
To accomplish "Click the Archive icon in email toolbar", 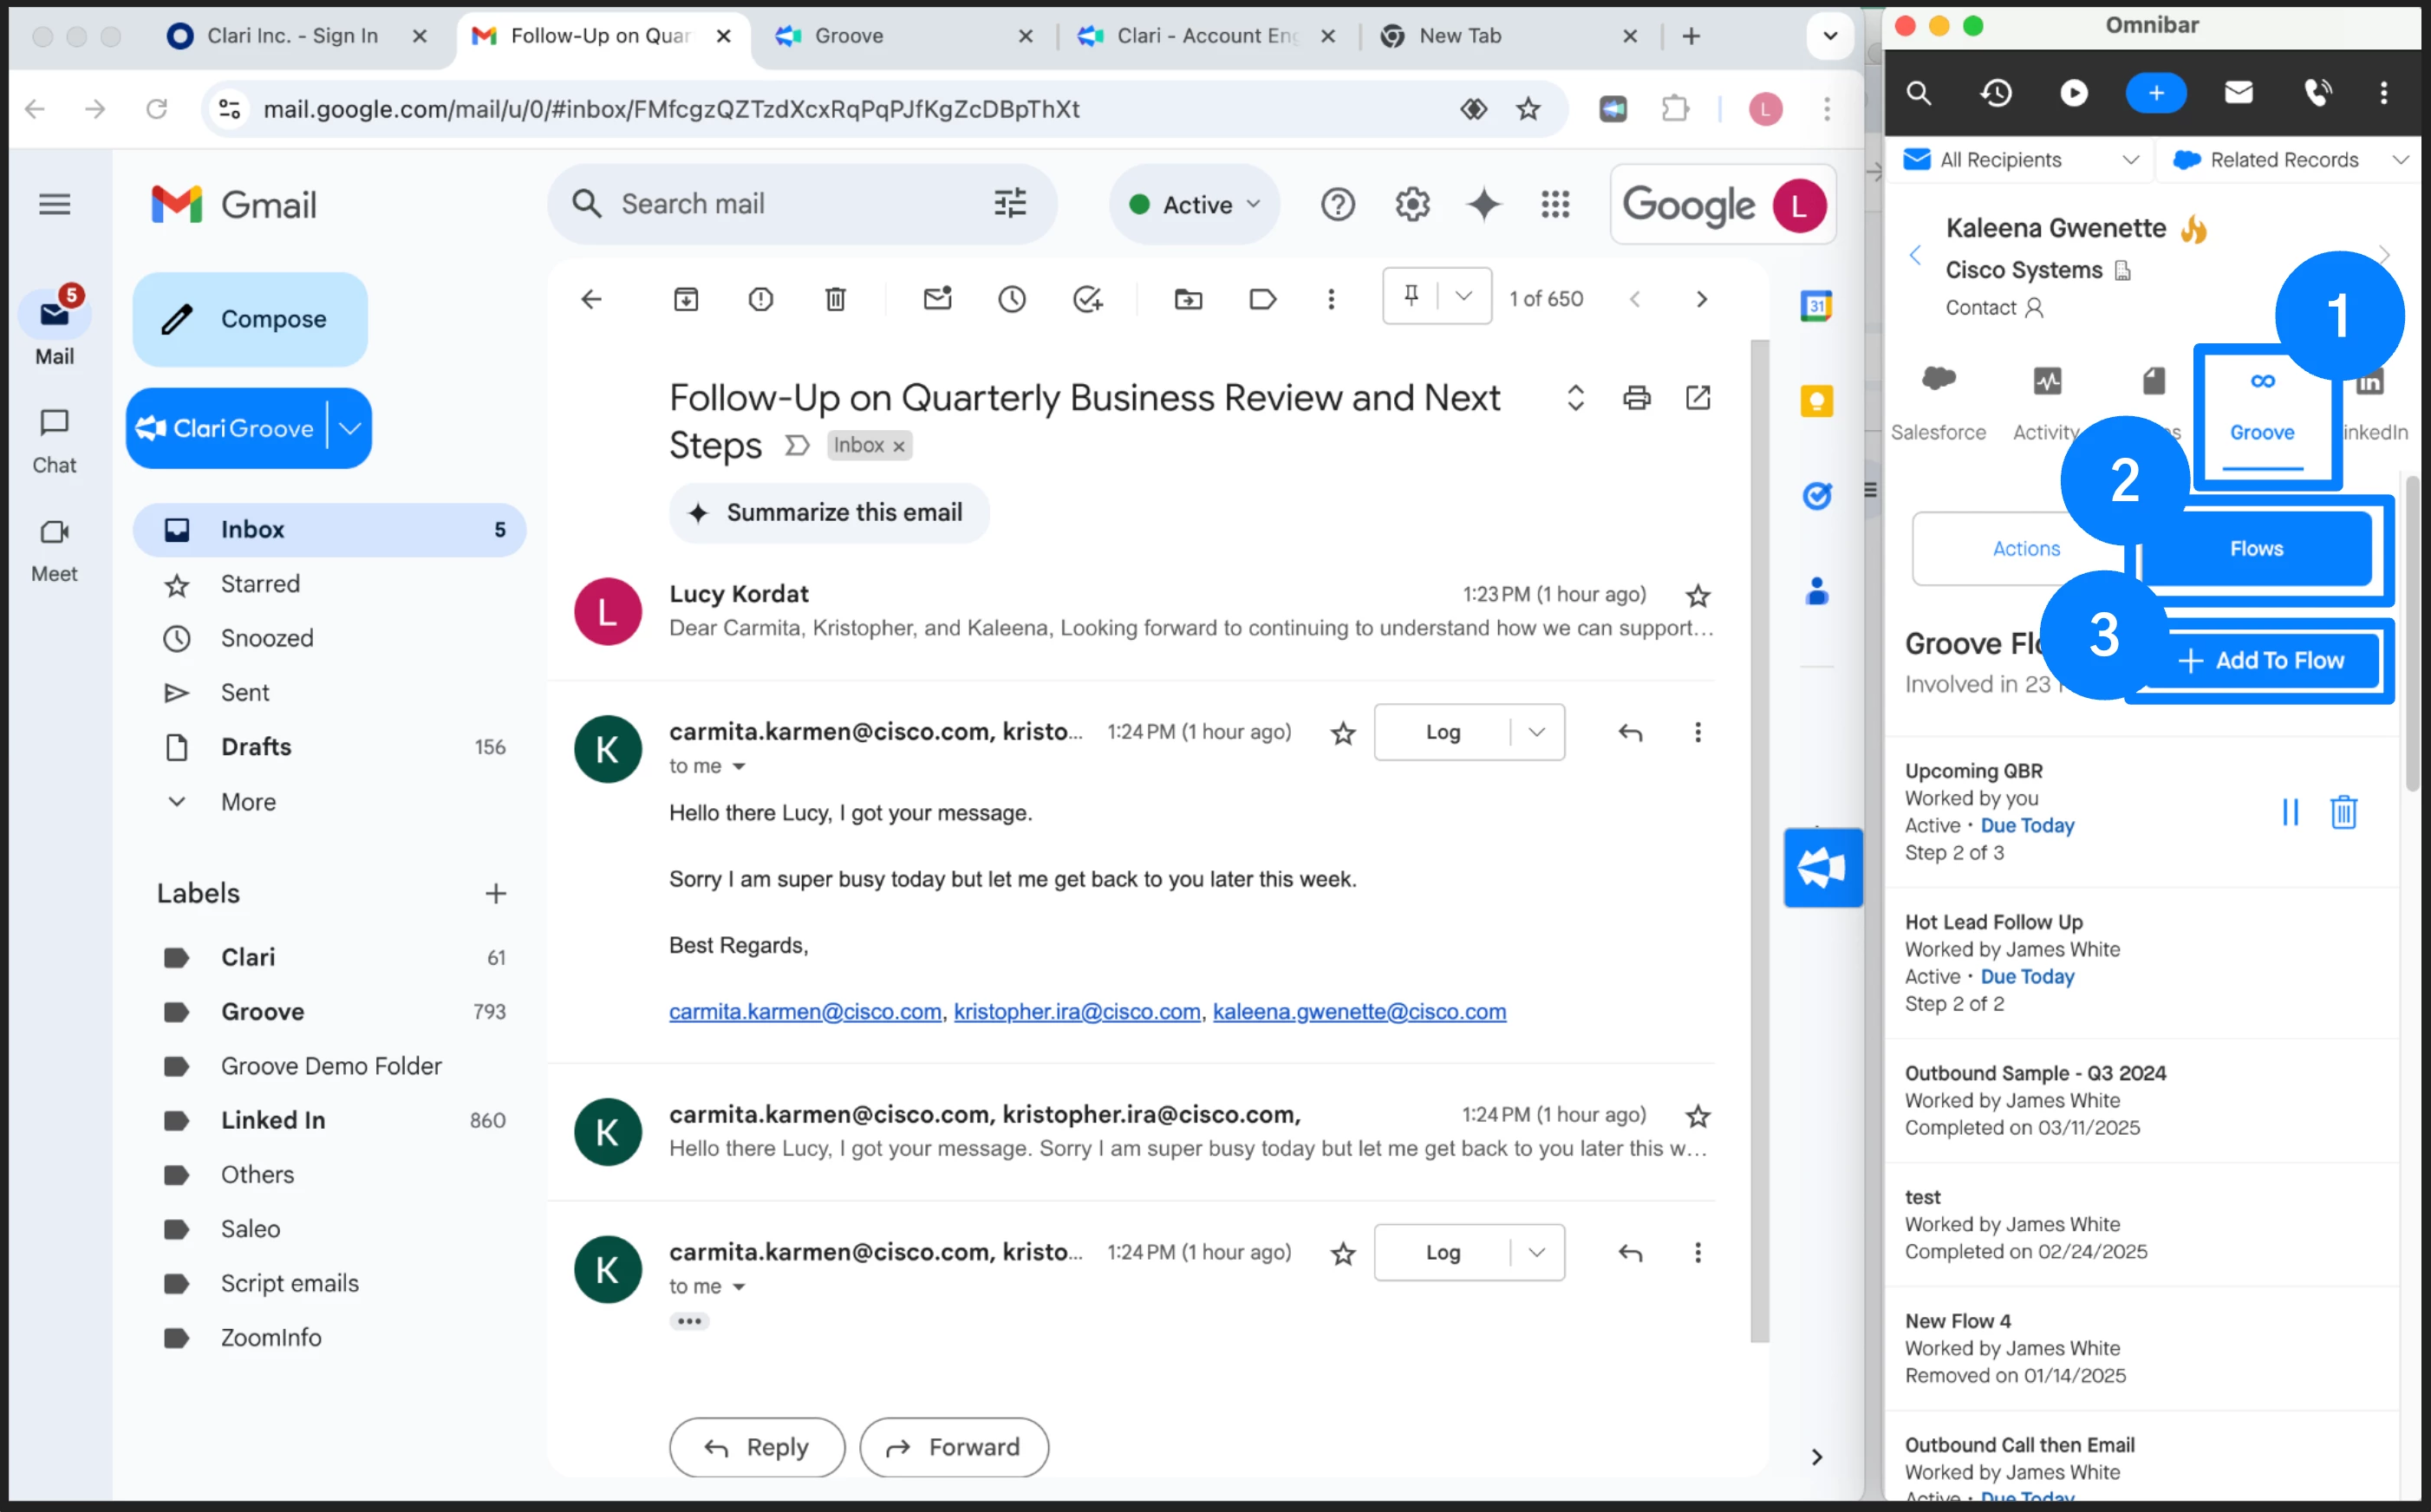I will 686,299.
